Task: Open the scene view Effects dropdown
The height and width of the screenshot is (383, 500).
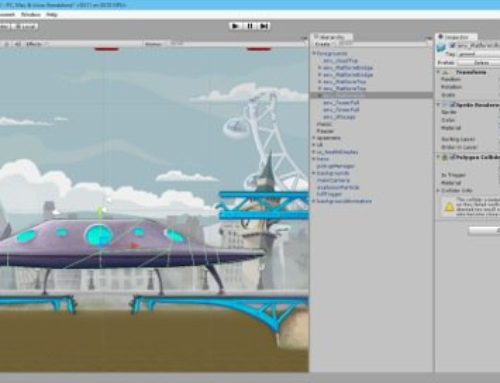Action: (36, 44)
